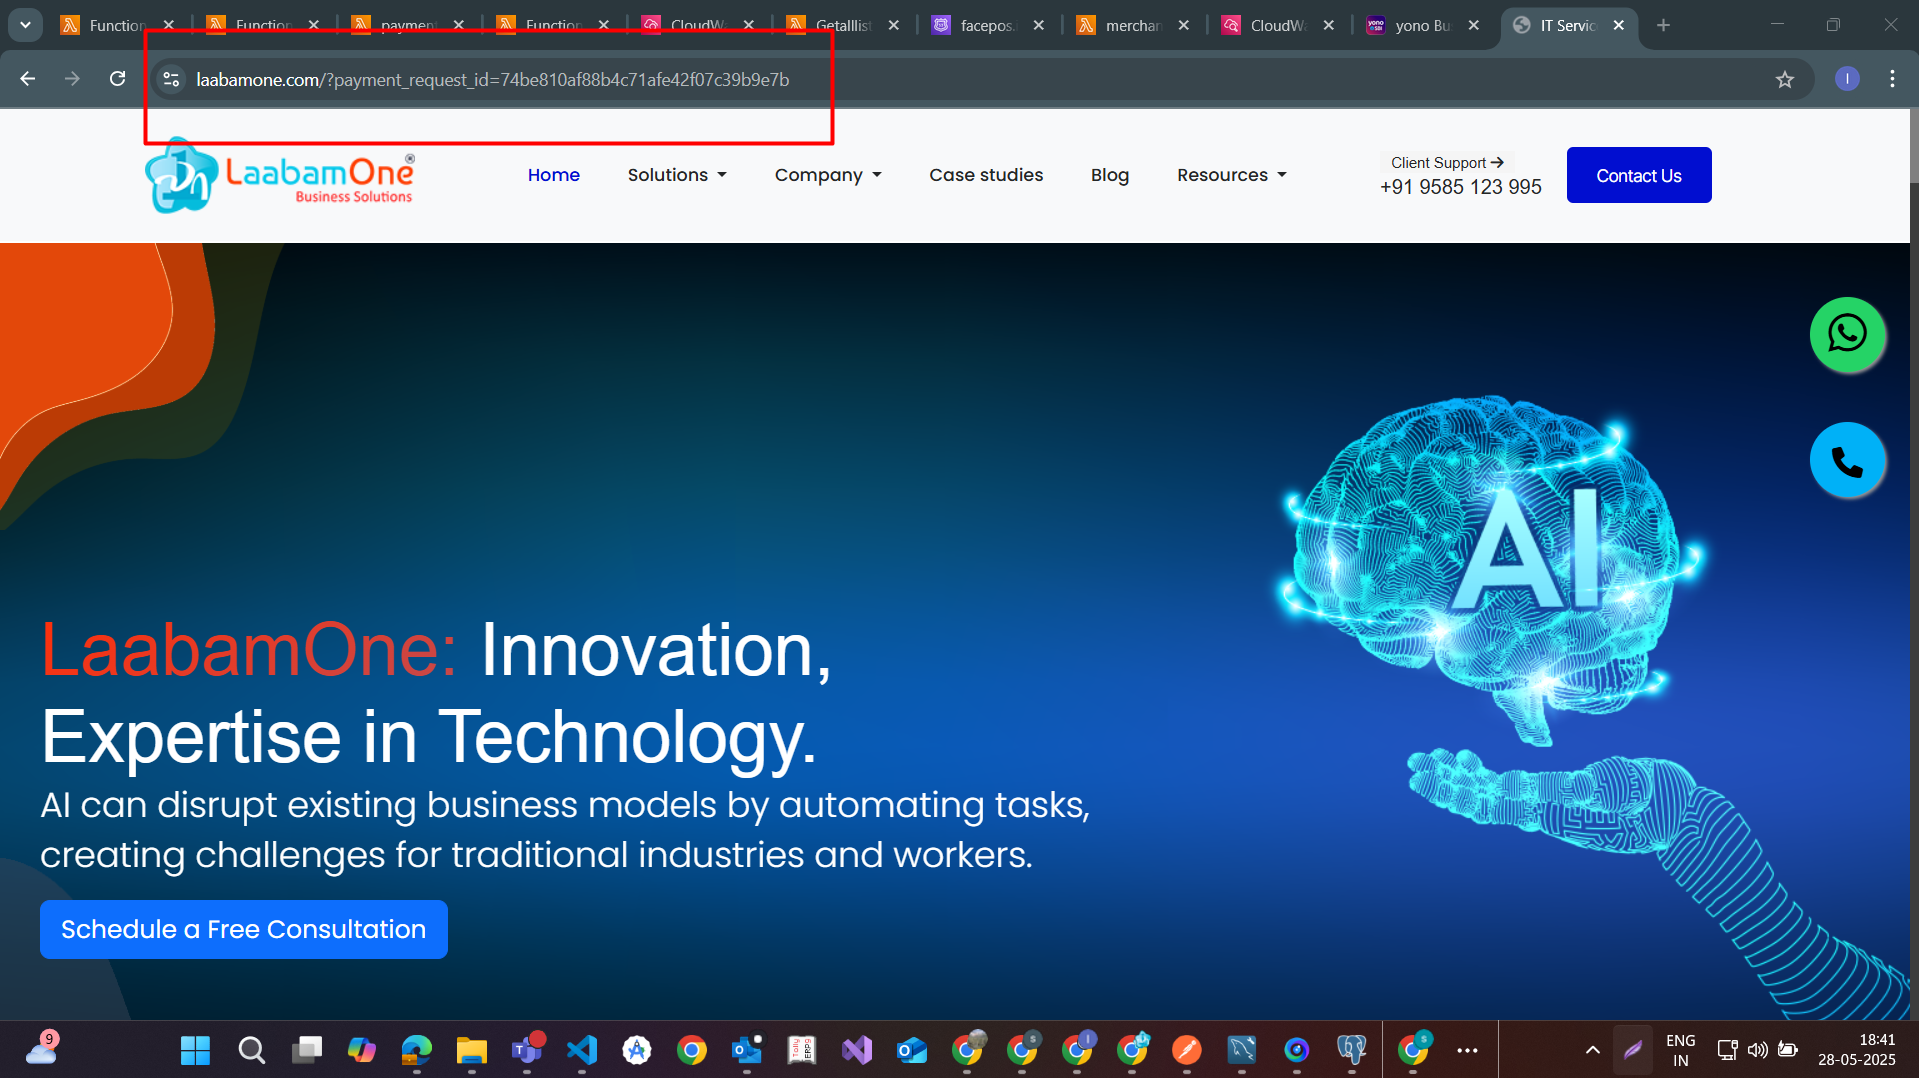
Task: Expand the Resources dropdown menu
Action: 1232,175
